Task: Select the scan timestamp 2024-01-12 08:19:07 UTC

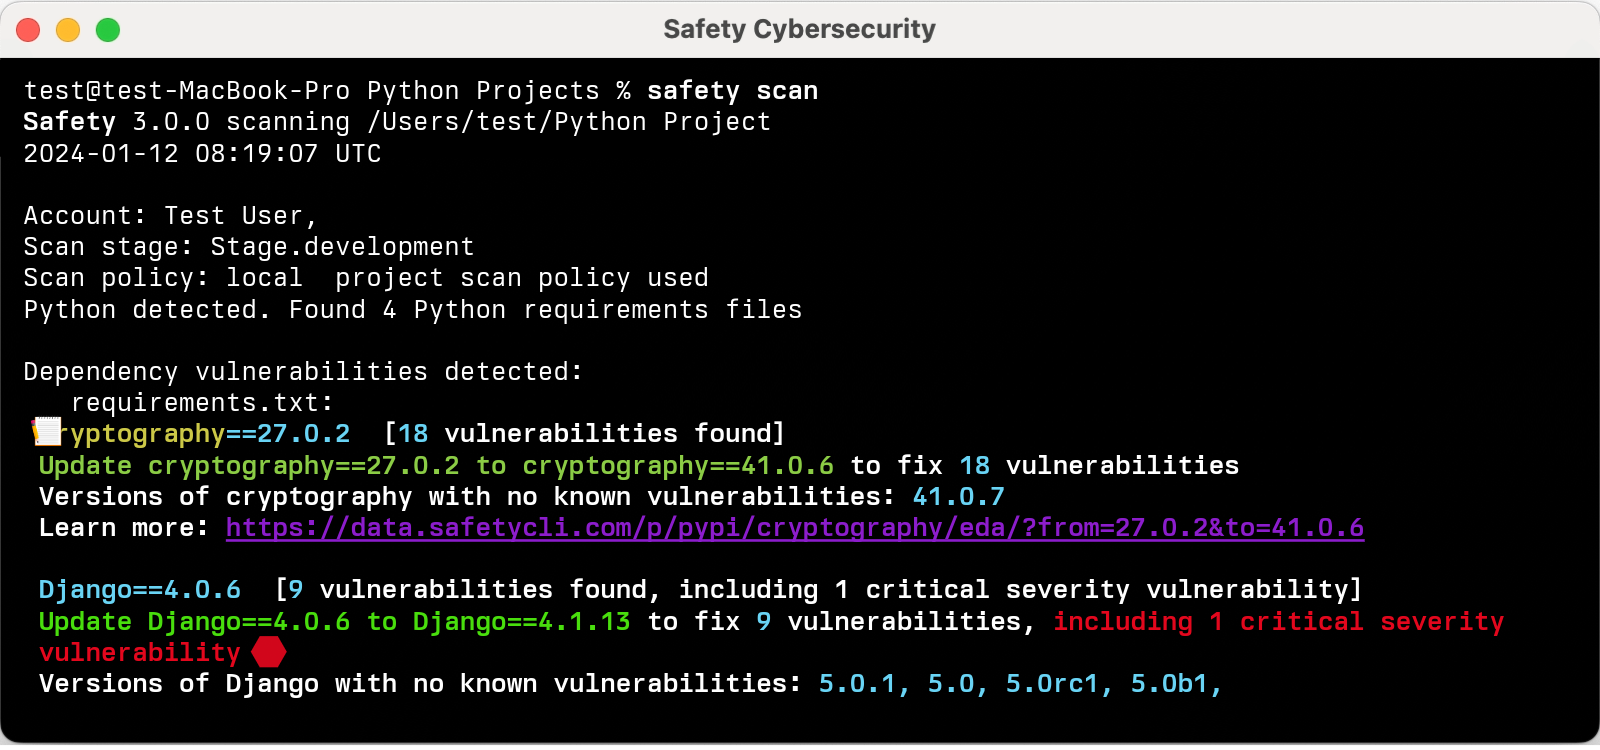Action: [x=200, y=153]
